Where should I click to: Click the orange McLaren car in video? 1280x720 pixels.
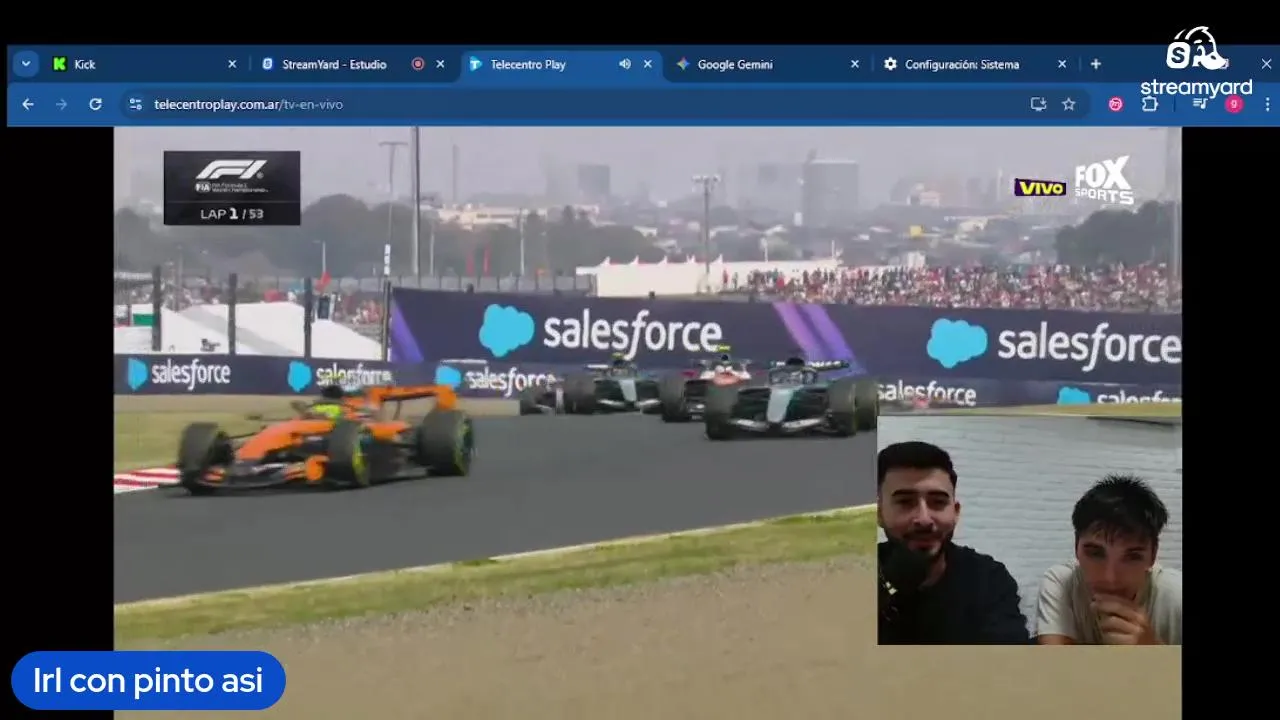click(x=326, y=436)
